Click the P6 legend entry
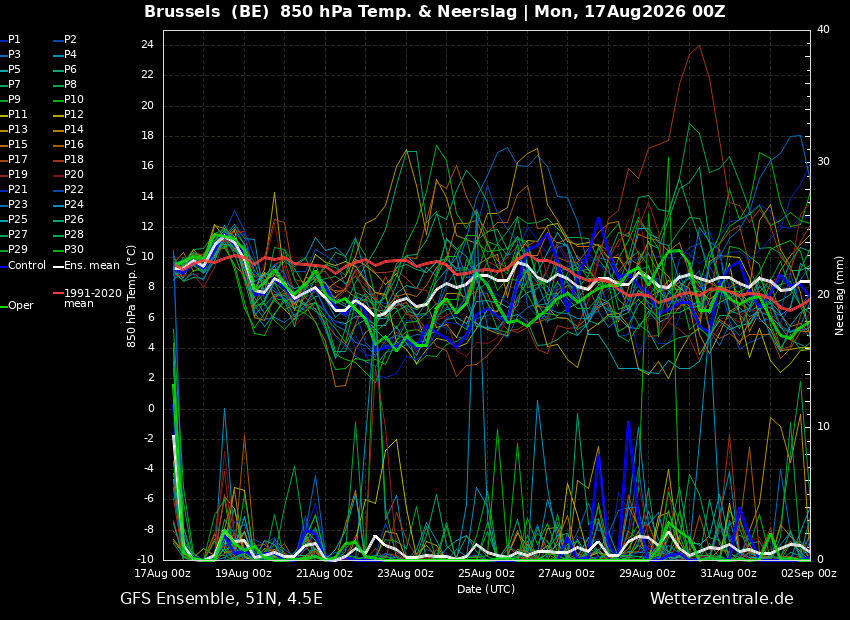The width and height of the screenshot is (850, 620). (66, 69)
